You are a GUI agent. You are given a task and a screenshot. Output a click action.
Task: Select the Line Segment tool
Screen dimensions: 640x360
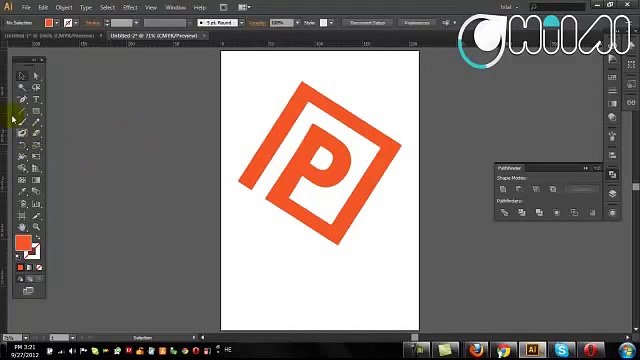22,111
